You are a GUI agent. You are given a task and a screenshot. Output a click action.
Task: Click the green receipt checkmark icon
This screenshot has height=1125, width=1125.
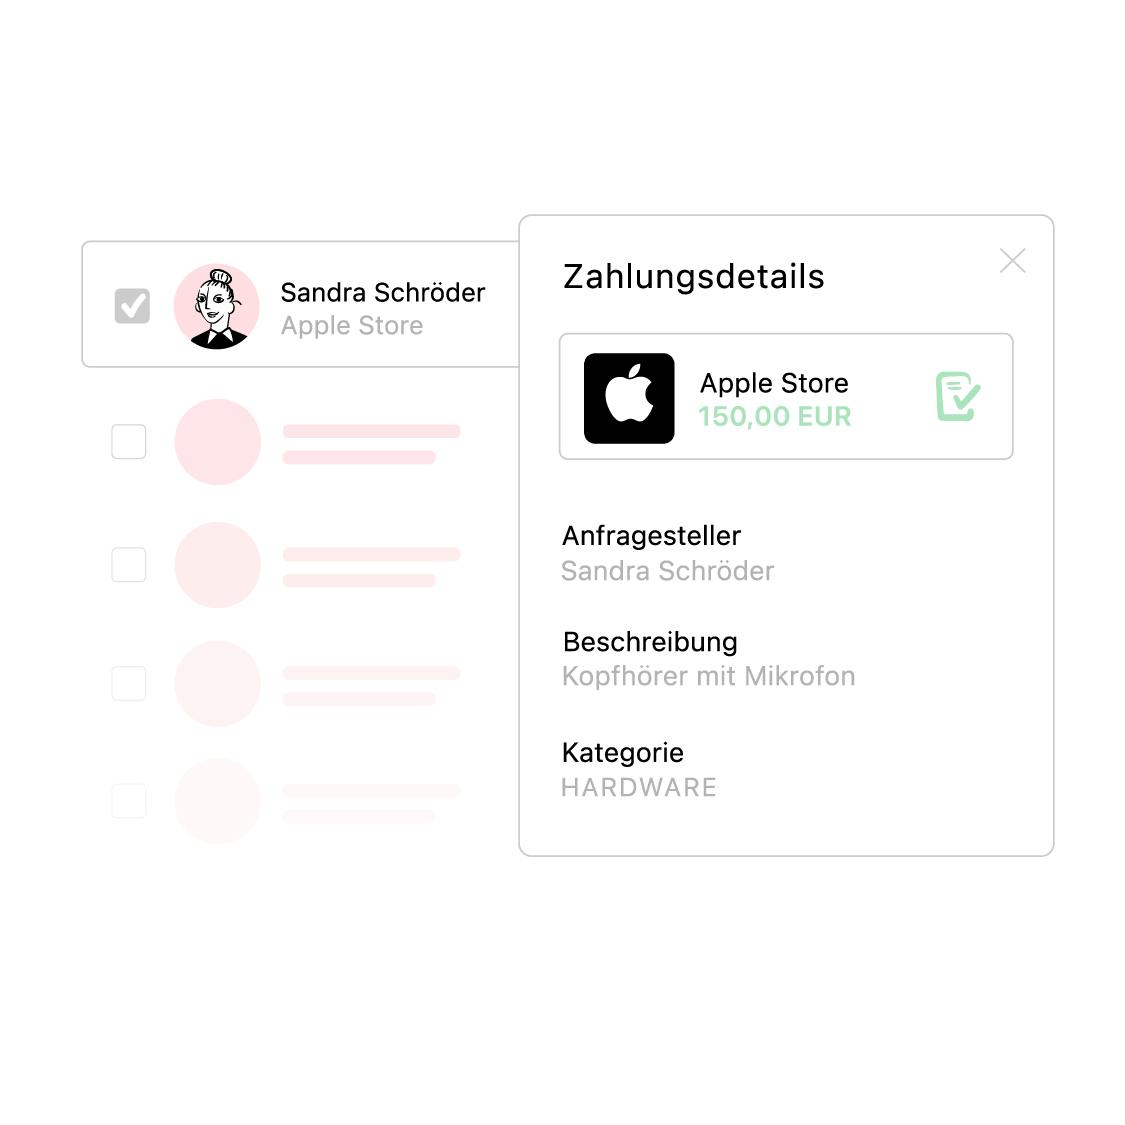tap(957, 396)
